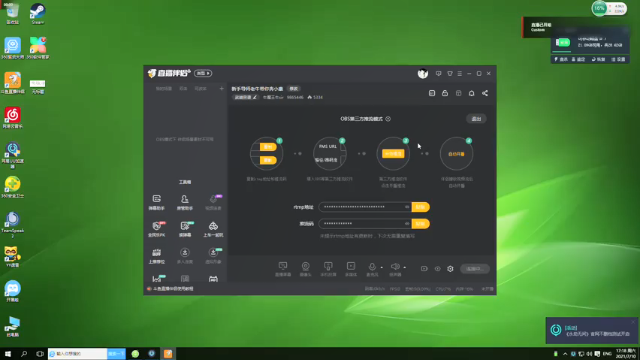Click the 退出 exit OBS mode button
Viewport: 640px width, 360px height.
(x=476, y=119)
